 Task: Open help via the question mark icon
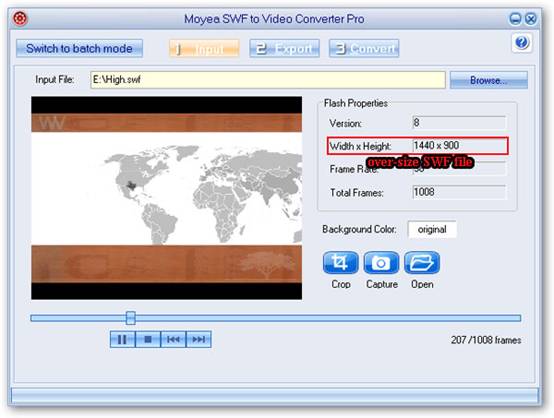point(522,43)
